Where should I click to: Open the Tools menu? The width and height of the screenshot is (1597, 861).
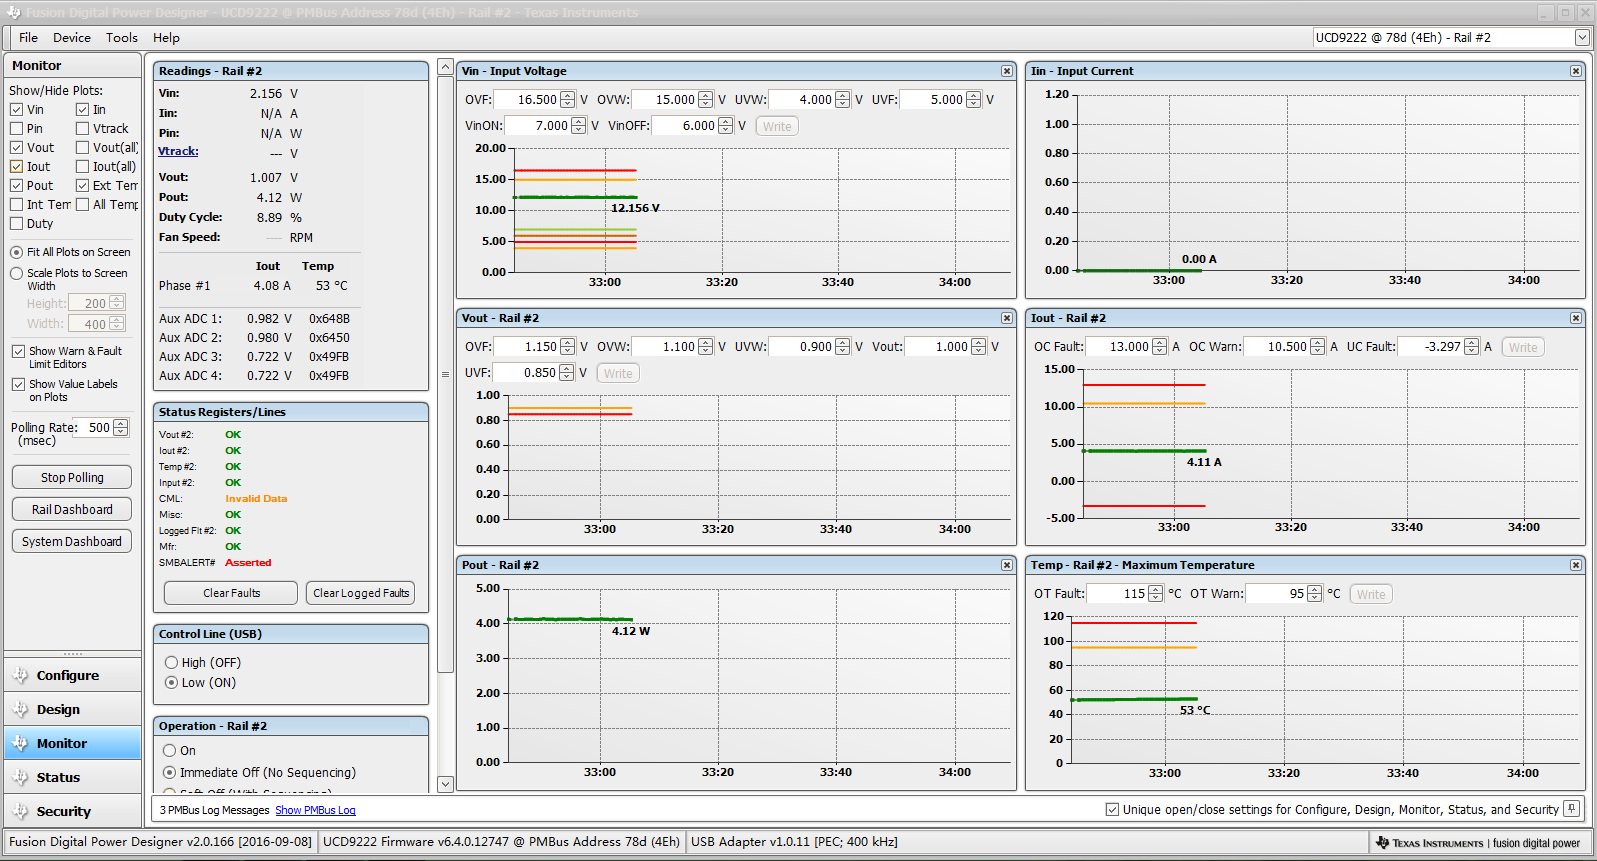point(122,38)
